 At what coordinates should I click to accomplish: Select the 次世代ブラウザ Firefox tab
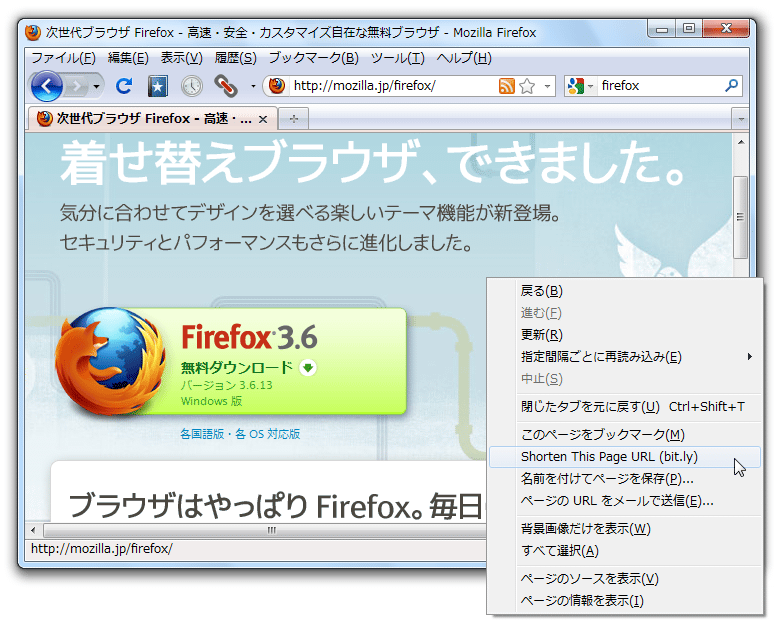[152, 119]
